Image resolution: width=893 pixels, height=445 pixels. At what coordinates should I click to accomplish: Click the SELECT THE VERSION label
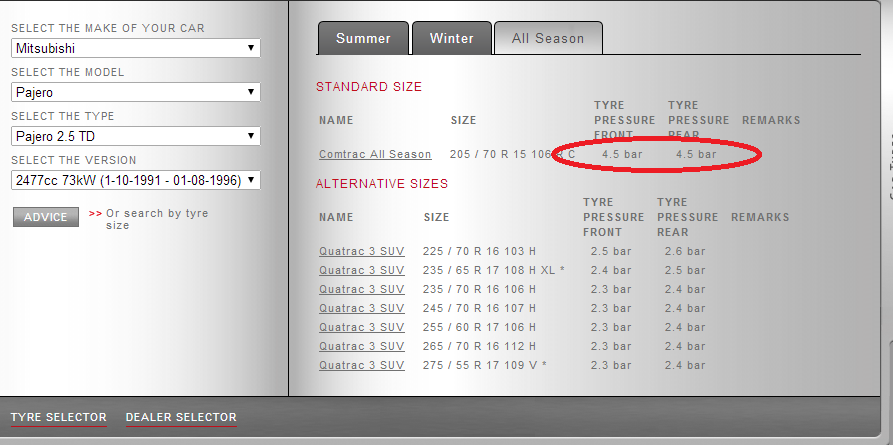pyautogui.click(x=74, y=161)
